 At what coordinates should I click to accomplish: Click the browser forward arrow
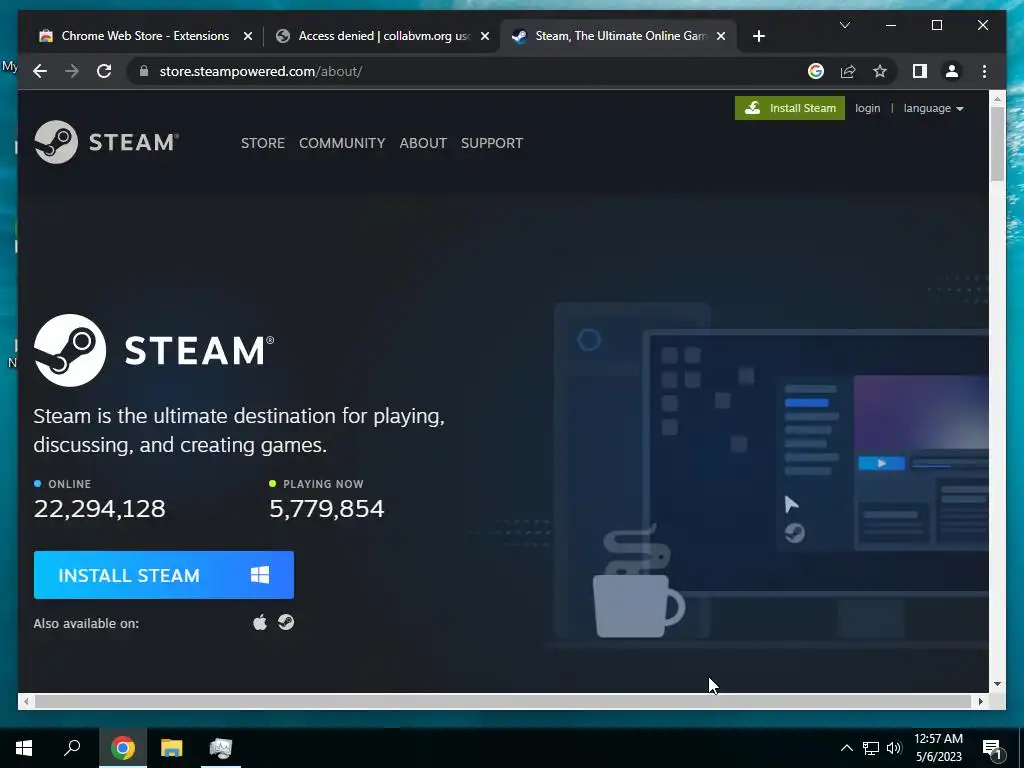[72, 71]
